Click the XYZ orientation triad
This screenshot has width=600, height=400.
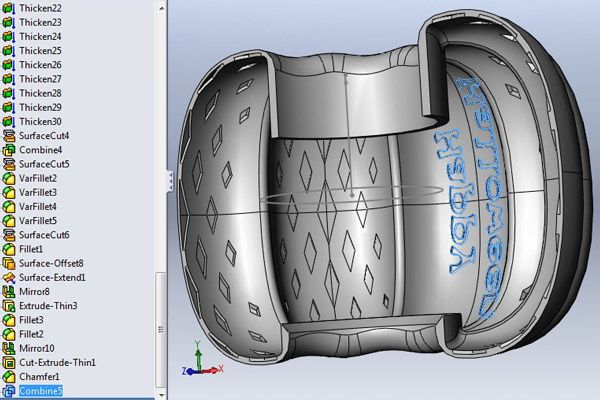(x=202, y=359)
